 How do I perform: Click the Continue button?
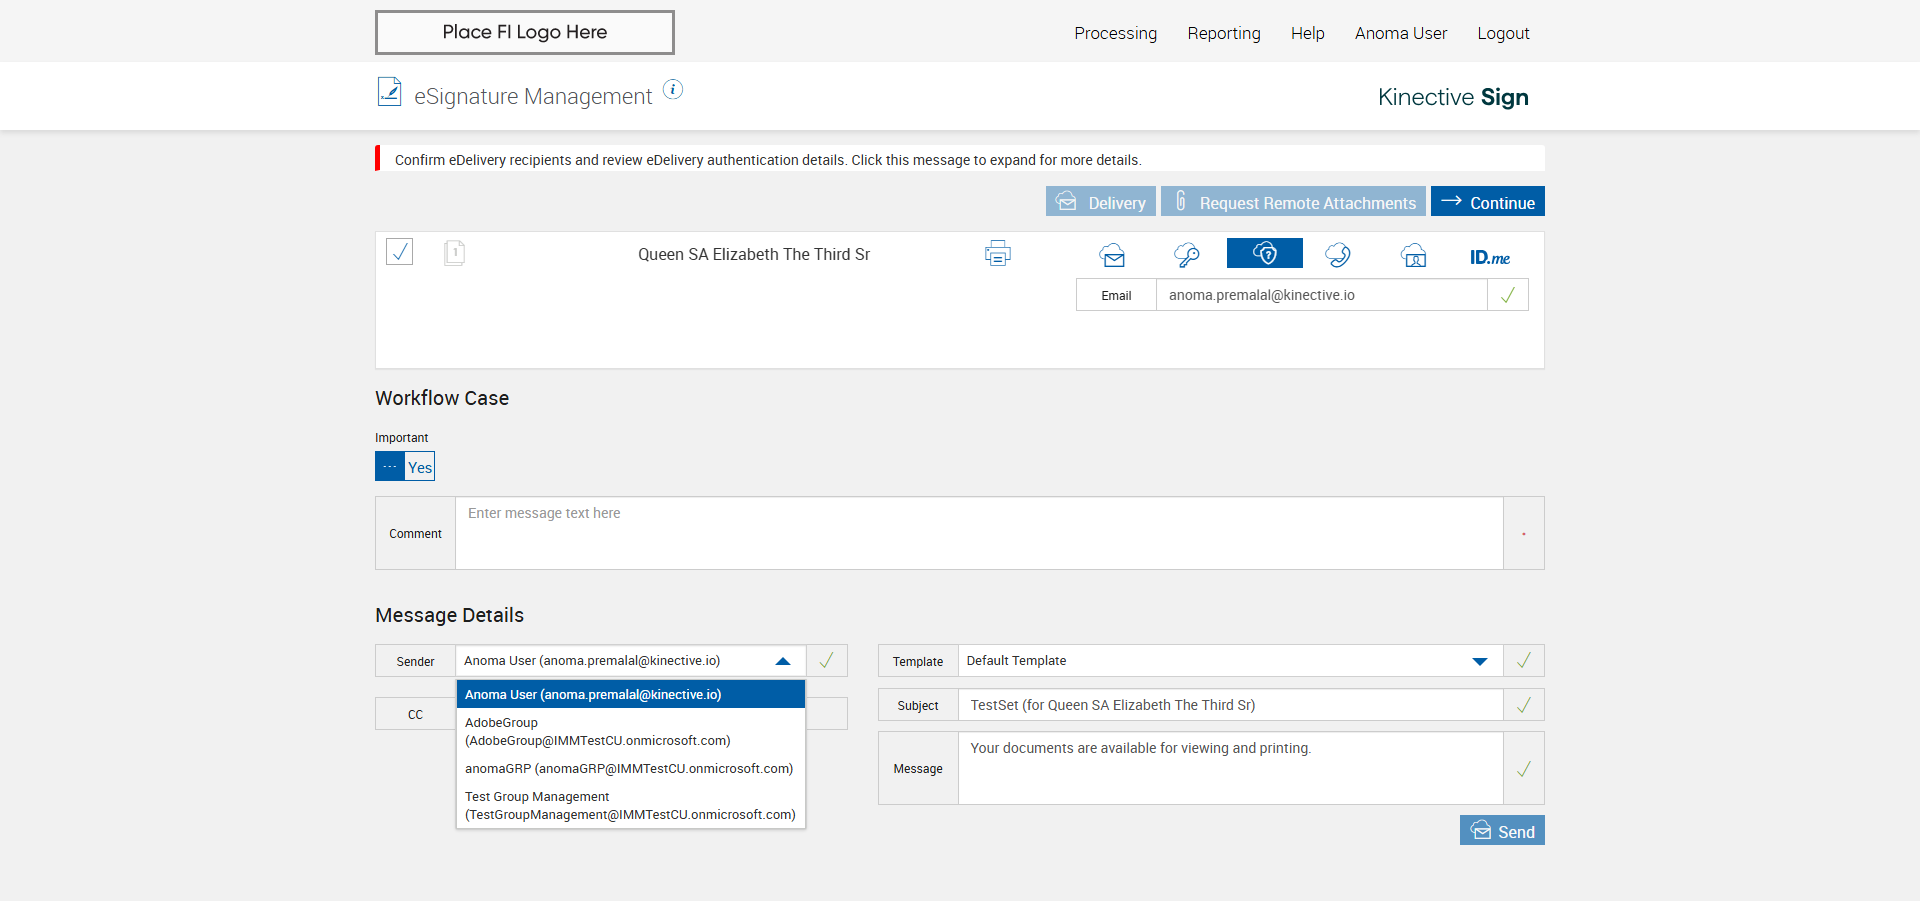click(1487, 202)
